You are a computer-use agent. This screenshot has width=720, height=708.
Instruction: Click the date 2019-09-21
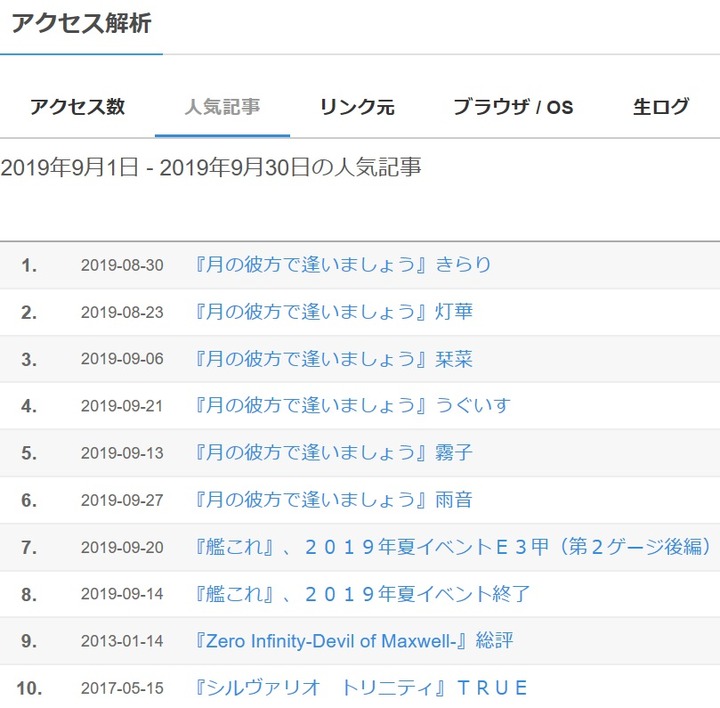(x=122, y=406)
